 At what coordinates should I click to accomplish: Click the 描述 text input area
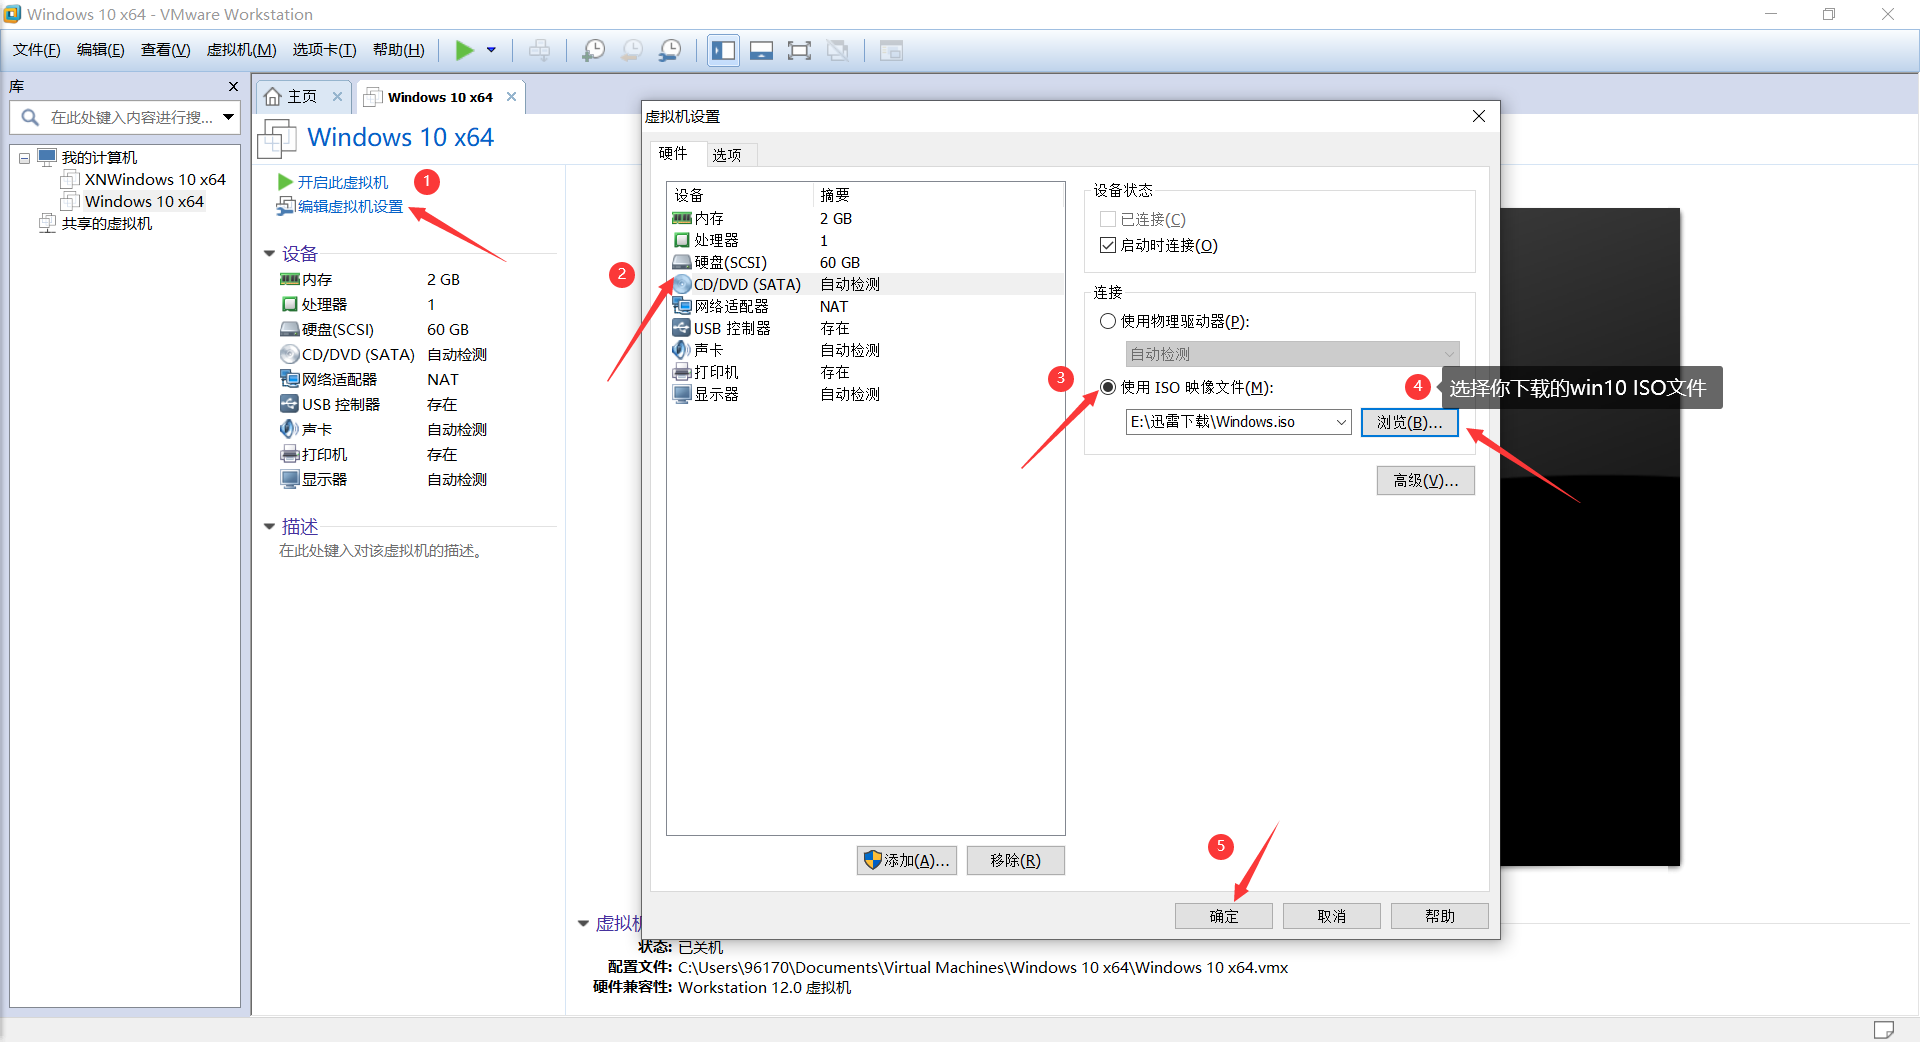[x=381, y=551]
